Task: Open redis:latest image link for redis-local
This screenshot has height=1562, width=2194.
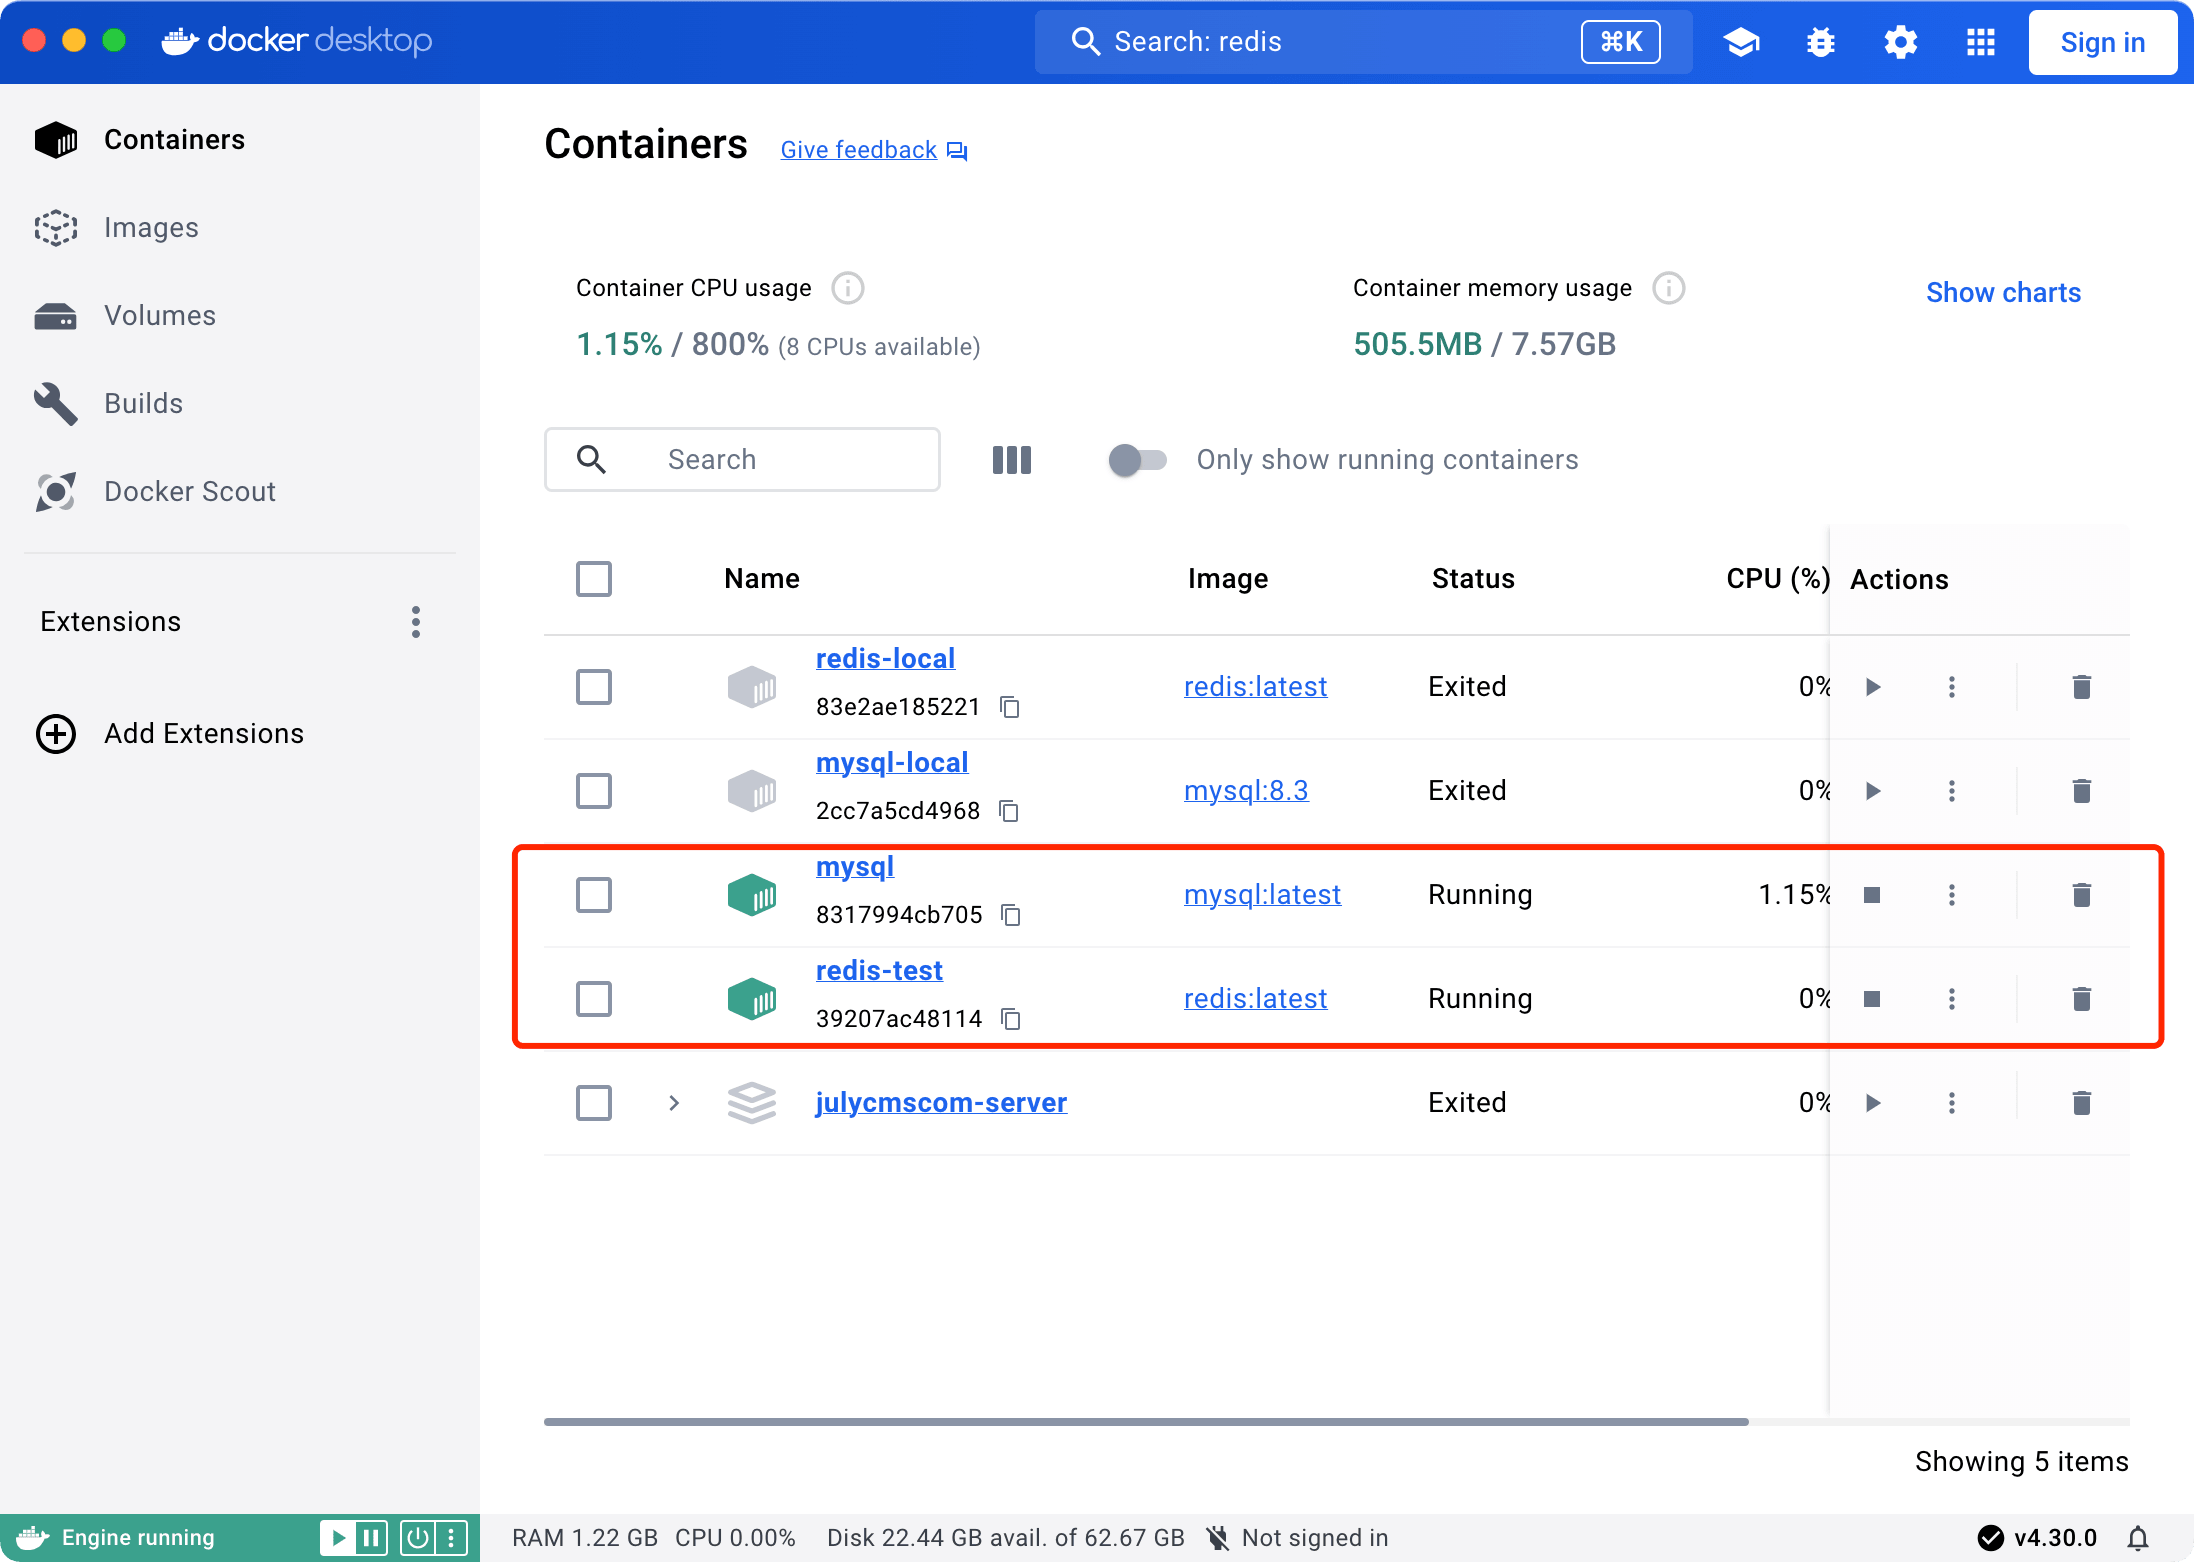Action: coord(1255,687)
